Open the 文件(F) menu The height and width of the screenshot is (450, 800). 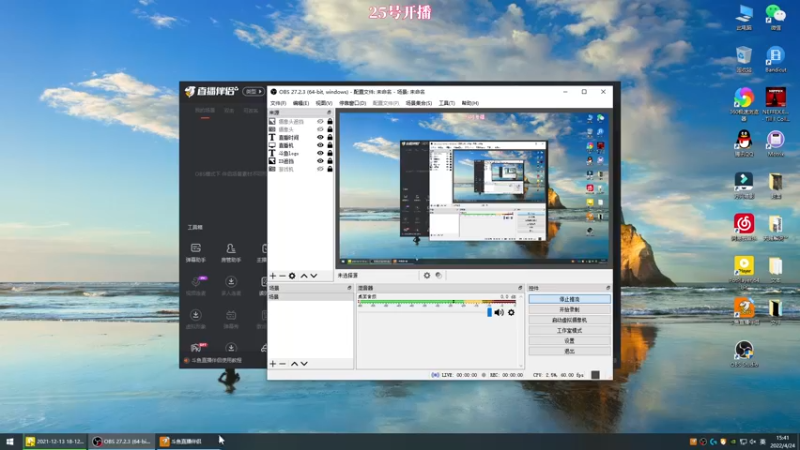(x=278, y=103)
